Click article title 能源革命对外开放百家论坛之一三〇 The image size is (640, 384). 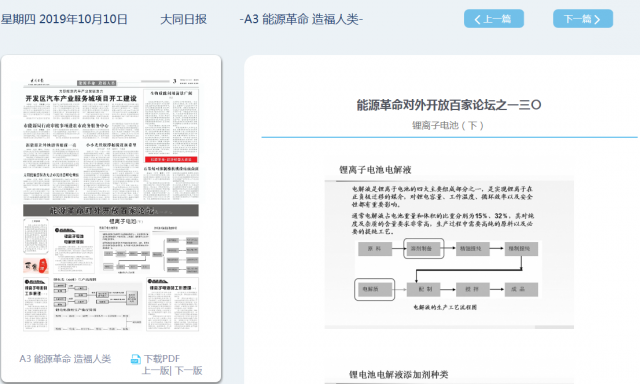point(449,105)
